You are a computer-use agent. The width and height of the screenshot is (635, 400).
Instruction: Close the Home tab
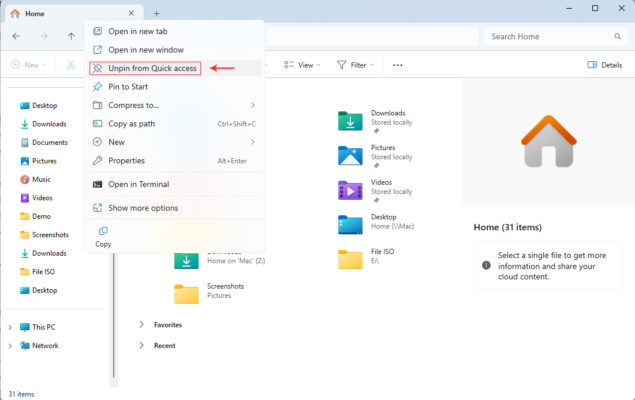coord(131,13)
